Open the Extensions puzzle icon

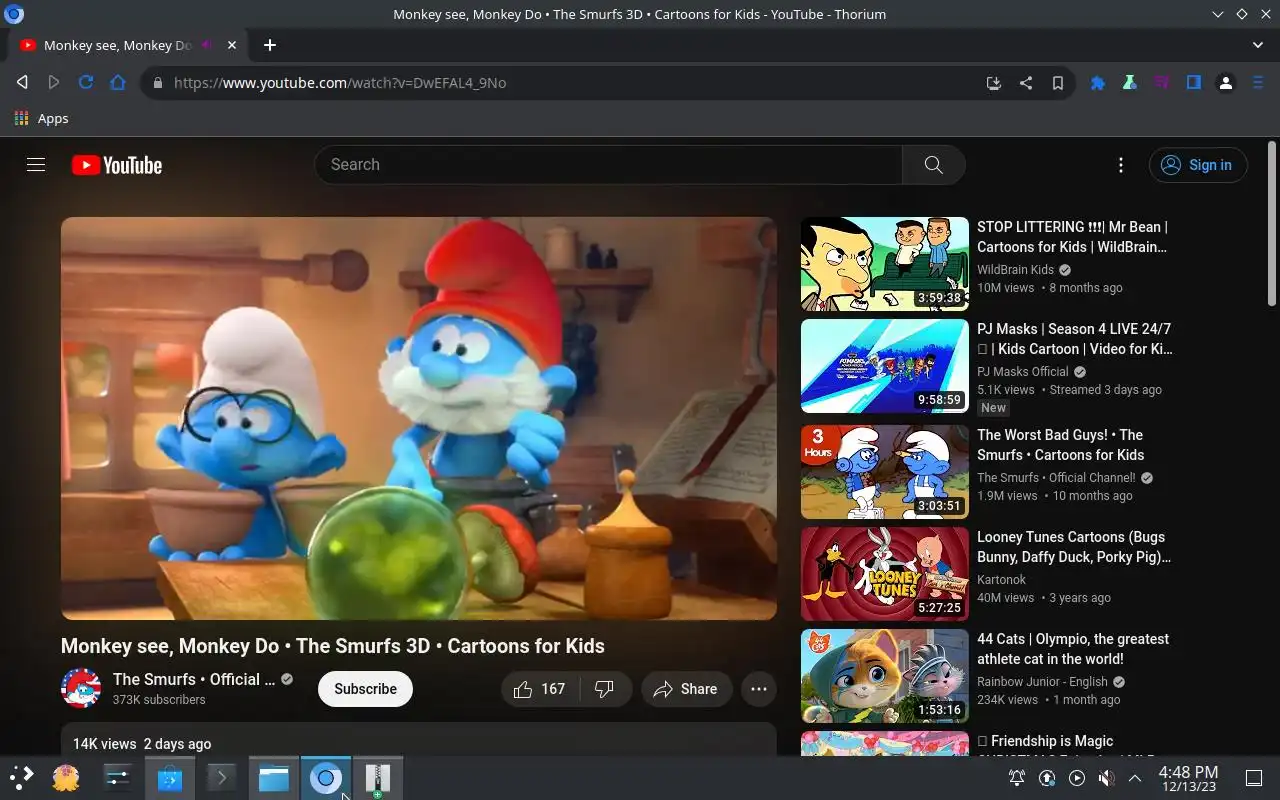1098,83
